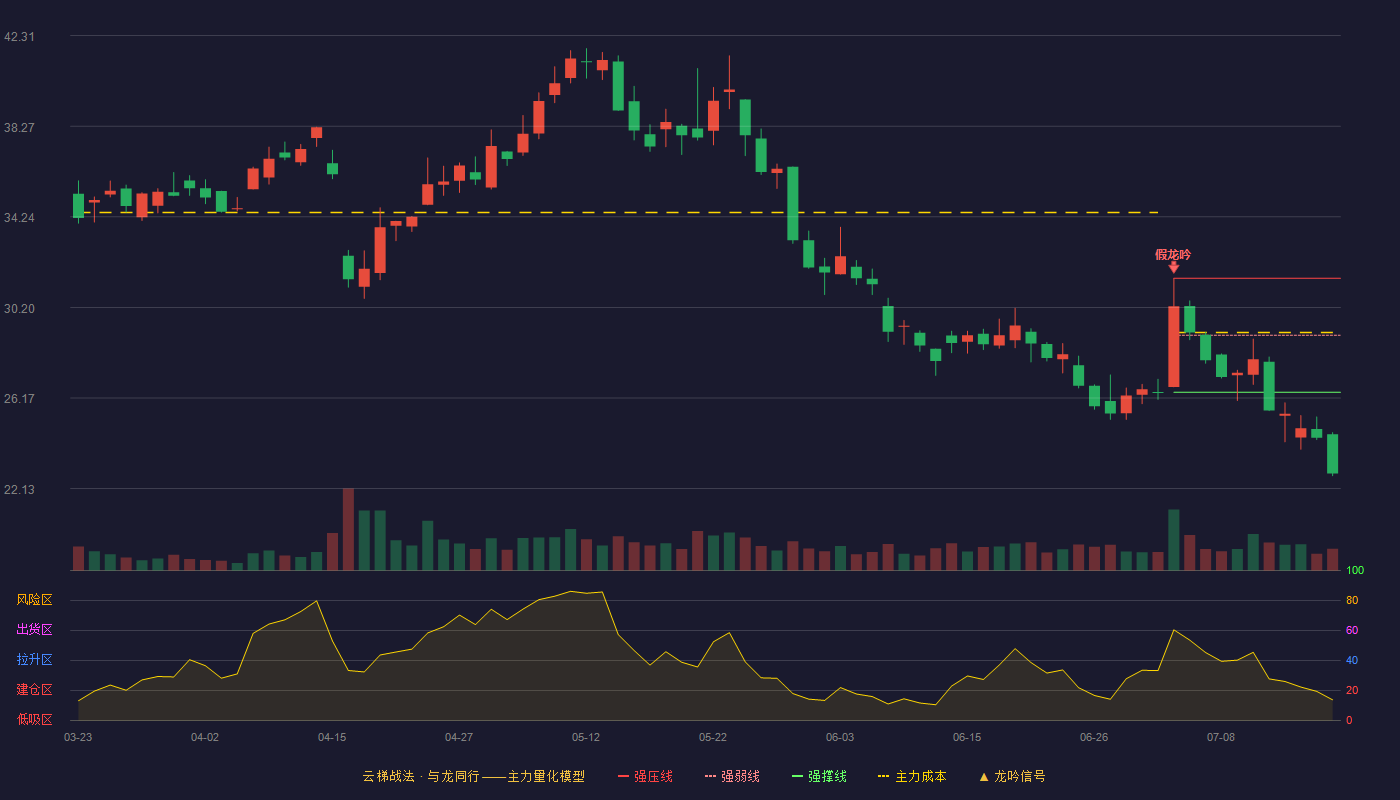The height and width of the screenshot is (800, 1400).
Task: Click the 03-23 date label
Action: point(78,737)
